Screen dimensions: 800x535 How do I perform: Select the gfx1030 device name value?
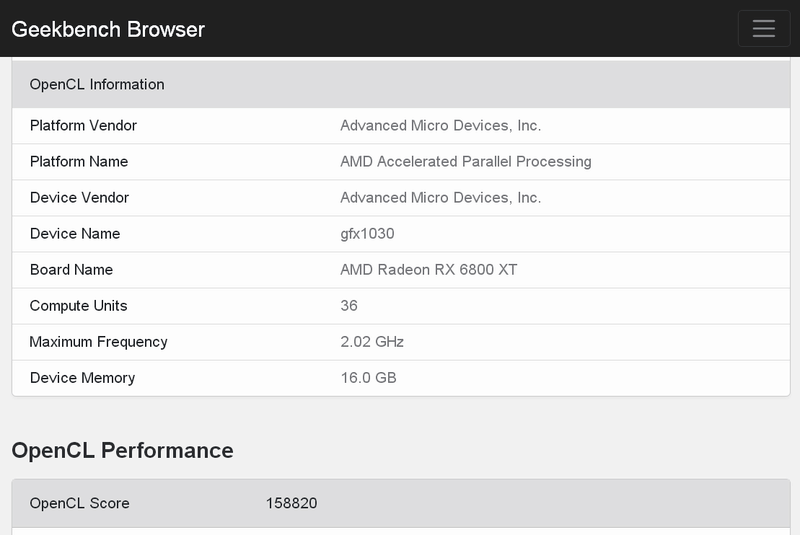[x=367, y=234]
